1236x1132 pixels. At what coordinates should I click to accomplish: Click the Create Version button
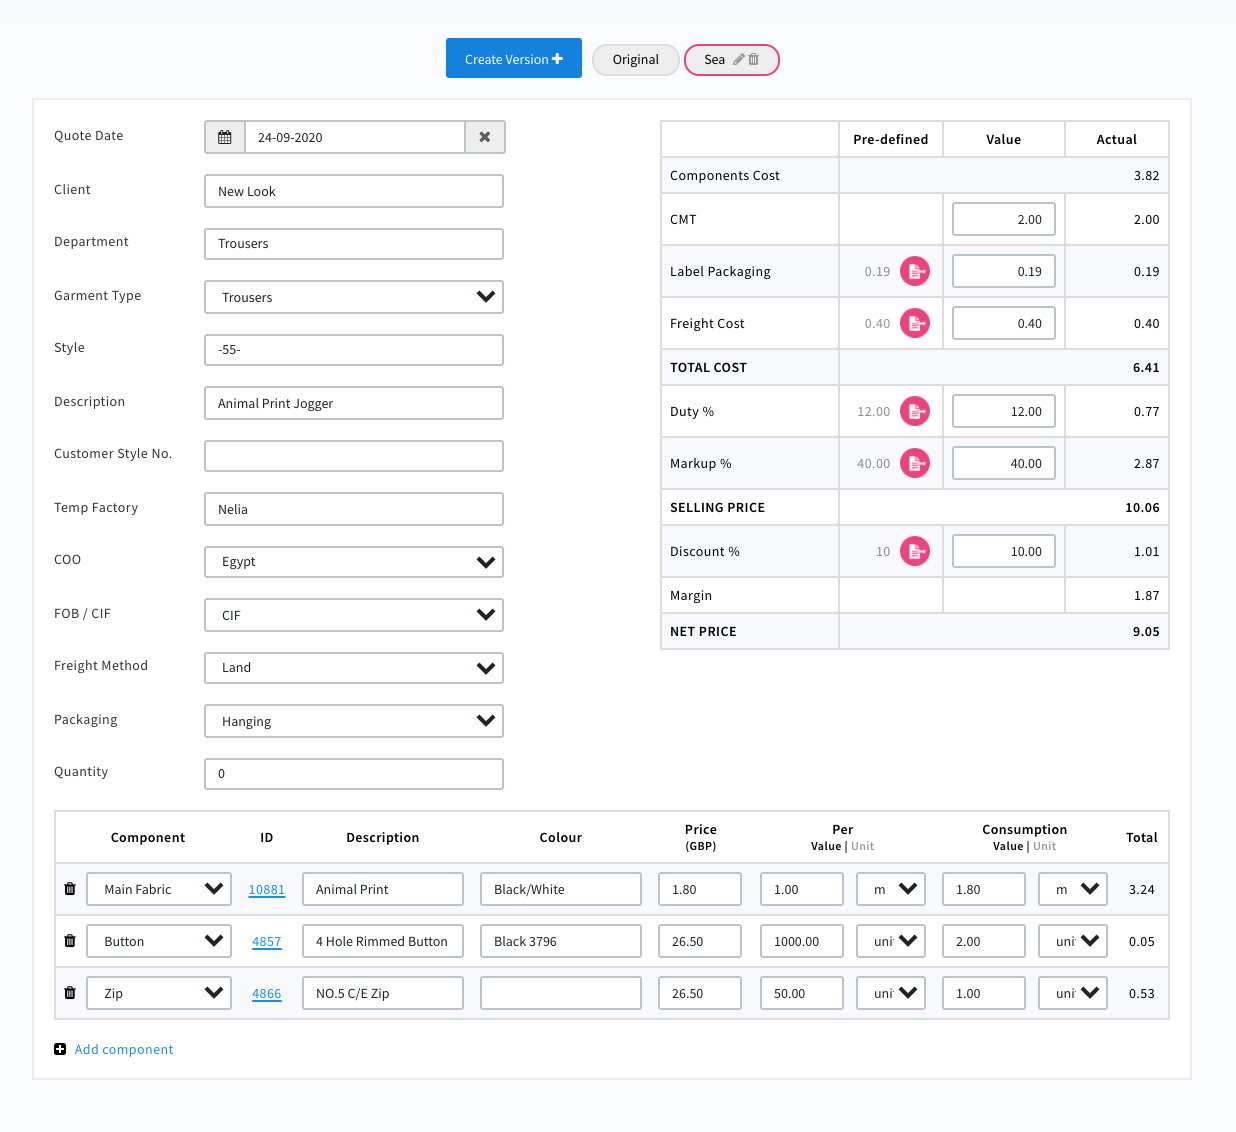coord(513,59)
